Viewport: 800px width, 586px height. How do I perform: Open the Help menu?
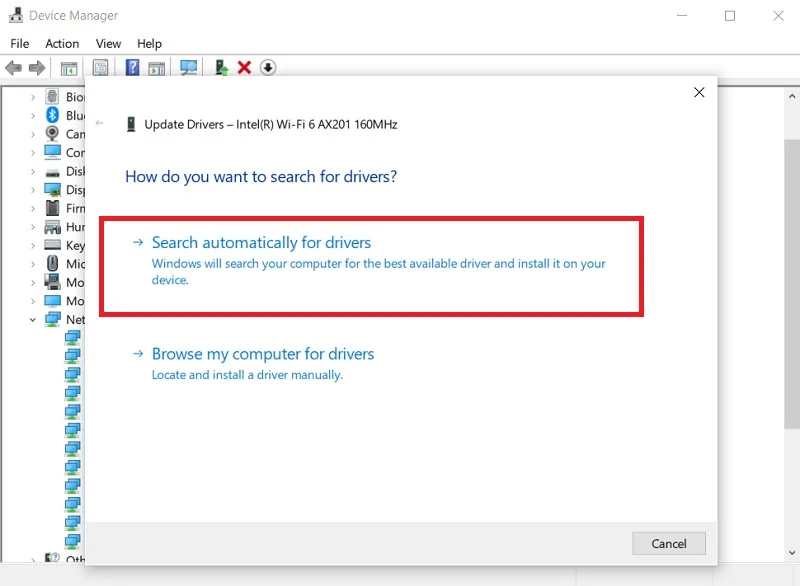[x=149, y=44]
